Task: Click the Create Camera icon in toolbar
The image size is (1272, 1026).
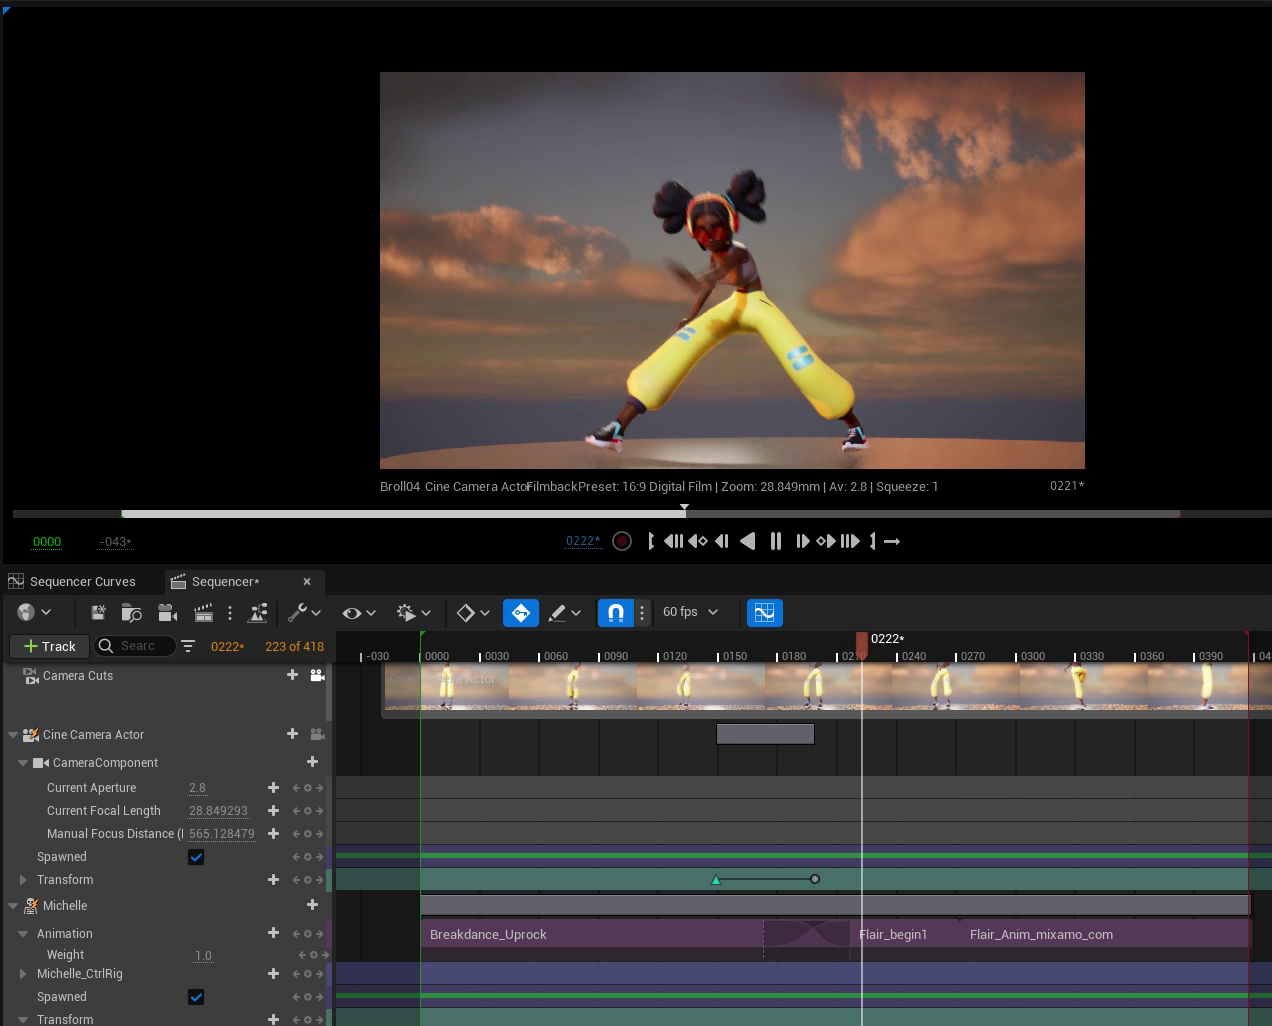Action: [167, 613]
